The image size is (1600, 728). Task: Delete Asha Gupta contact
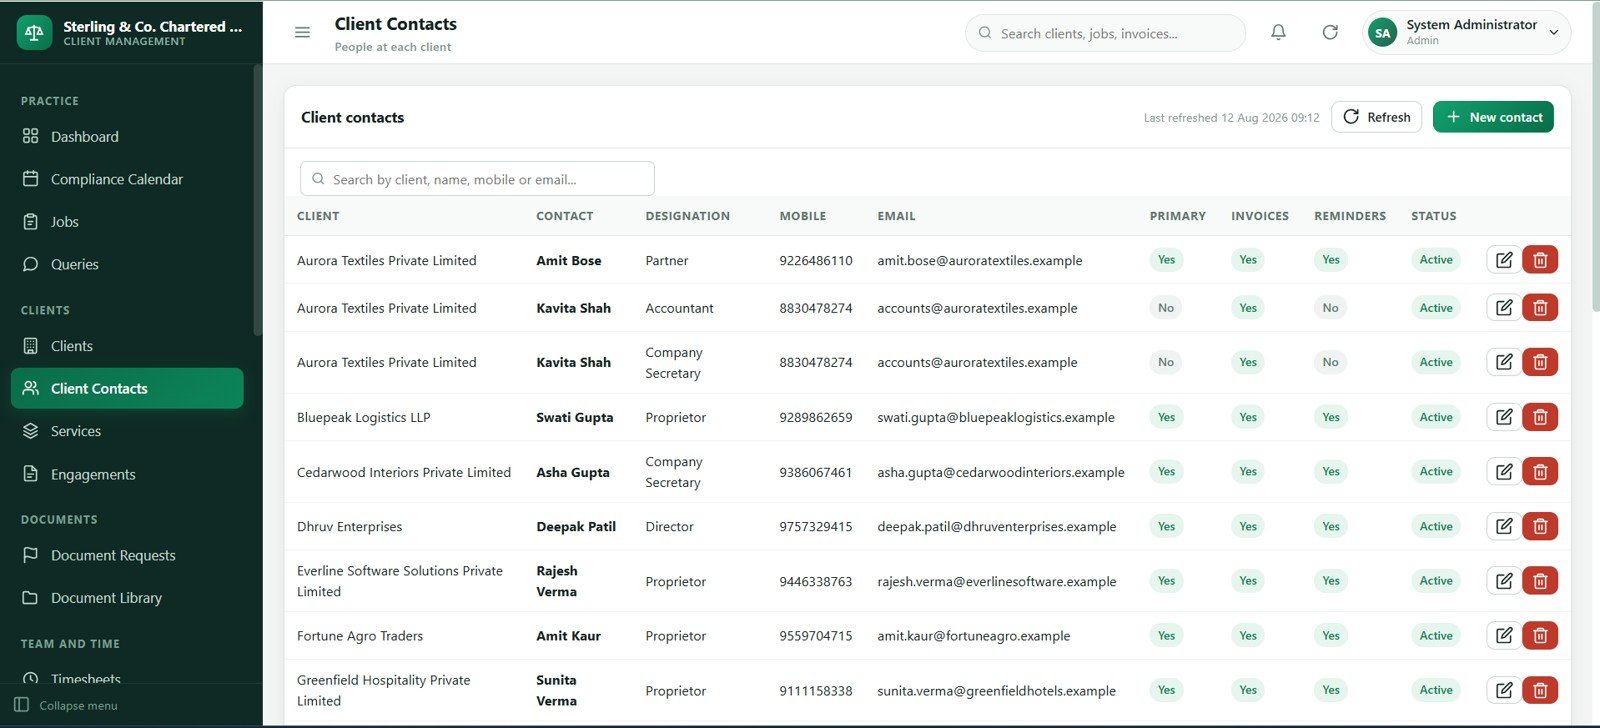[1540, 471]
